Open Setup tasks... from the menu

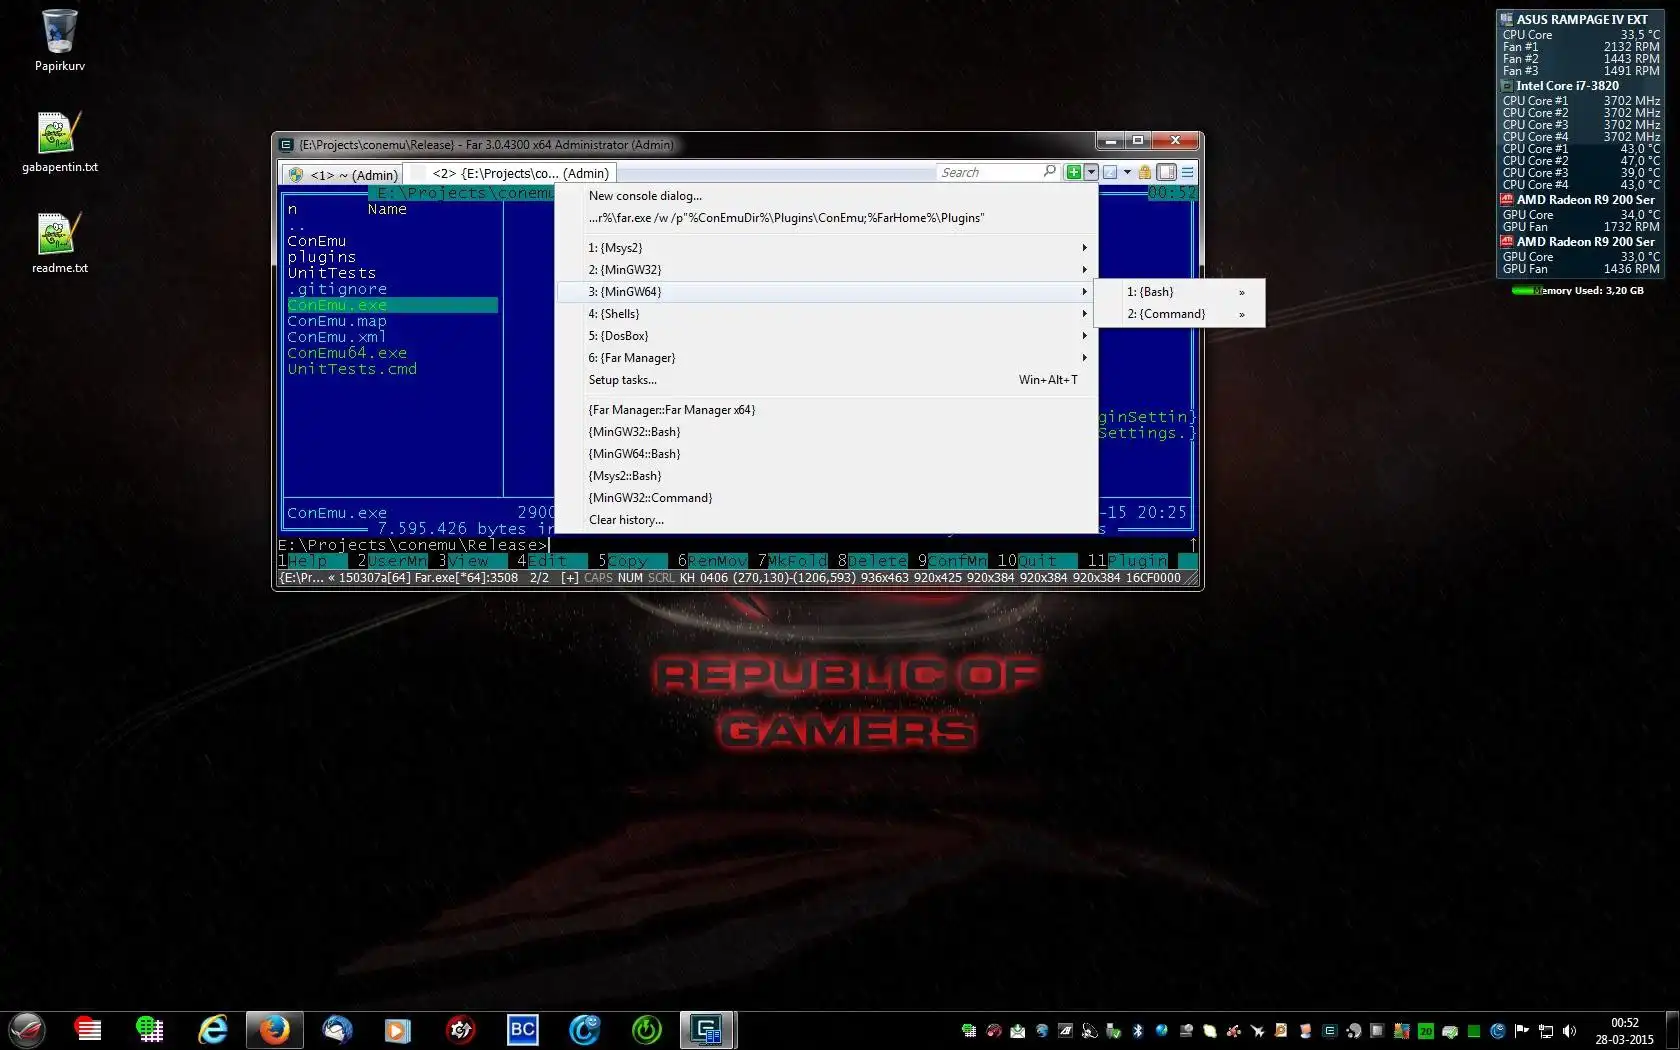[x=827, y=380]
